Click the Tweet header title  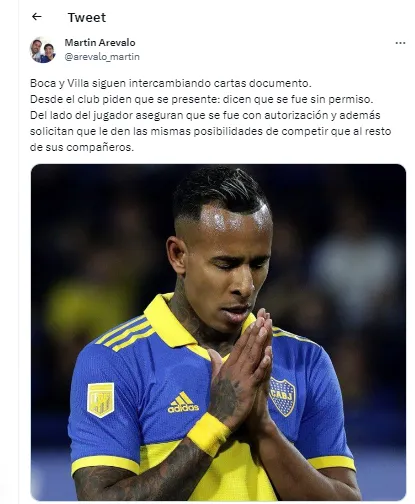87,17
